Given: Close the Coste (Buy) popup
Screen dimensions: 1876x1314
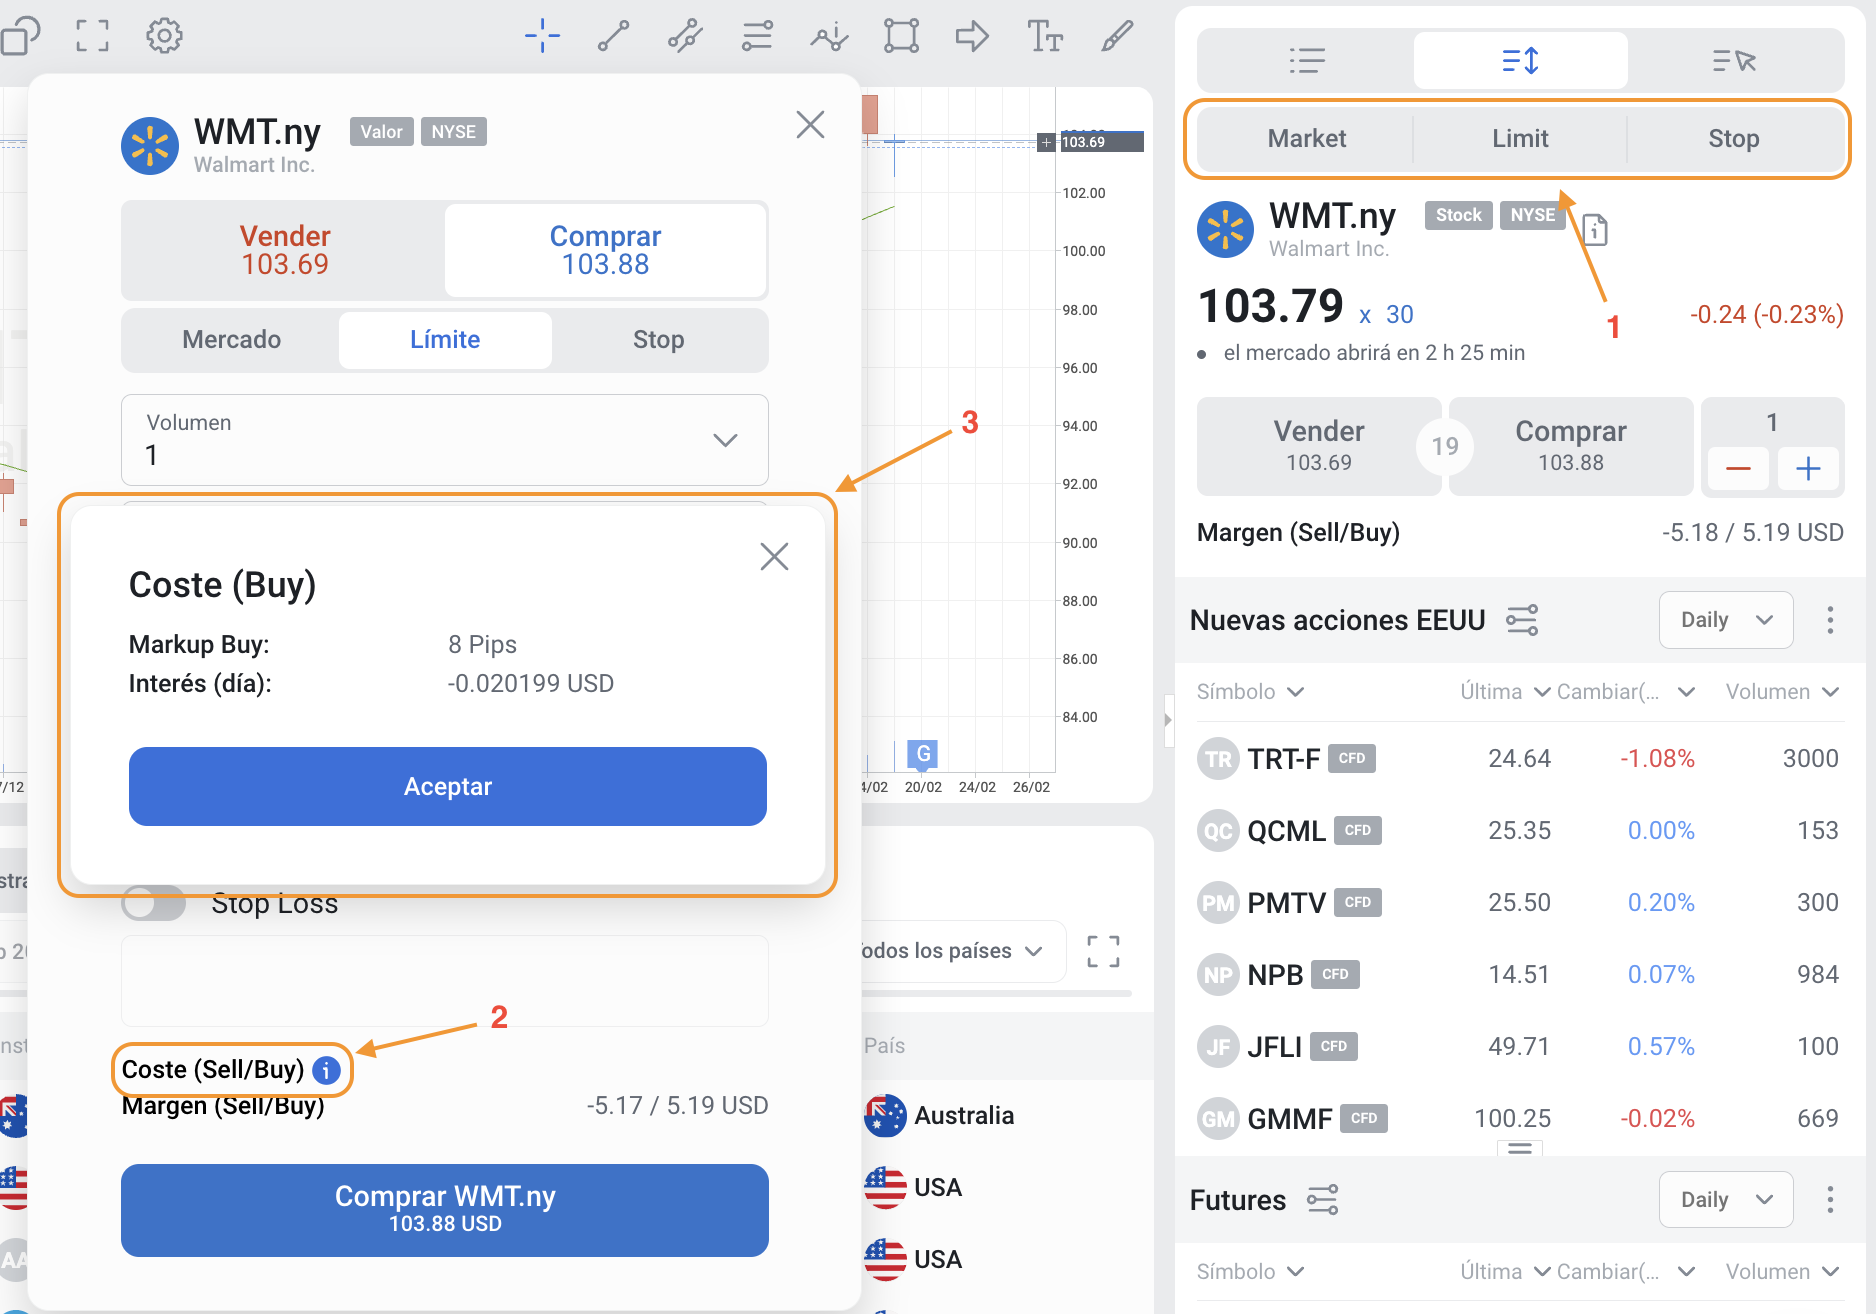Looking at the screenshot, I should pos(774,556).
